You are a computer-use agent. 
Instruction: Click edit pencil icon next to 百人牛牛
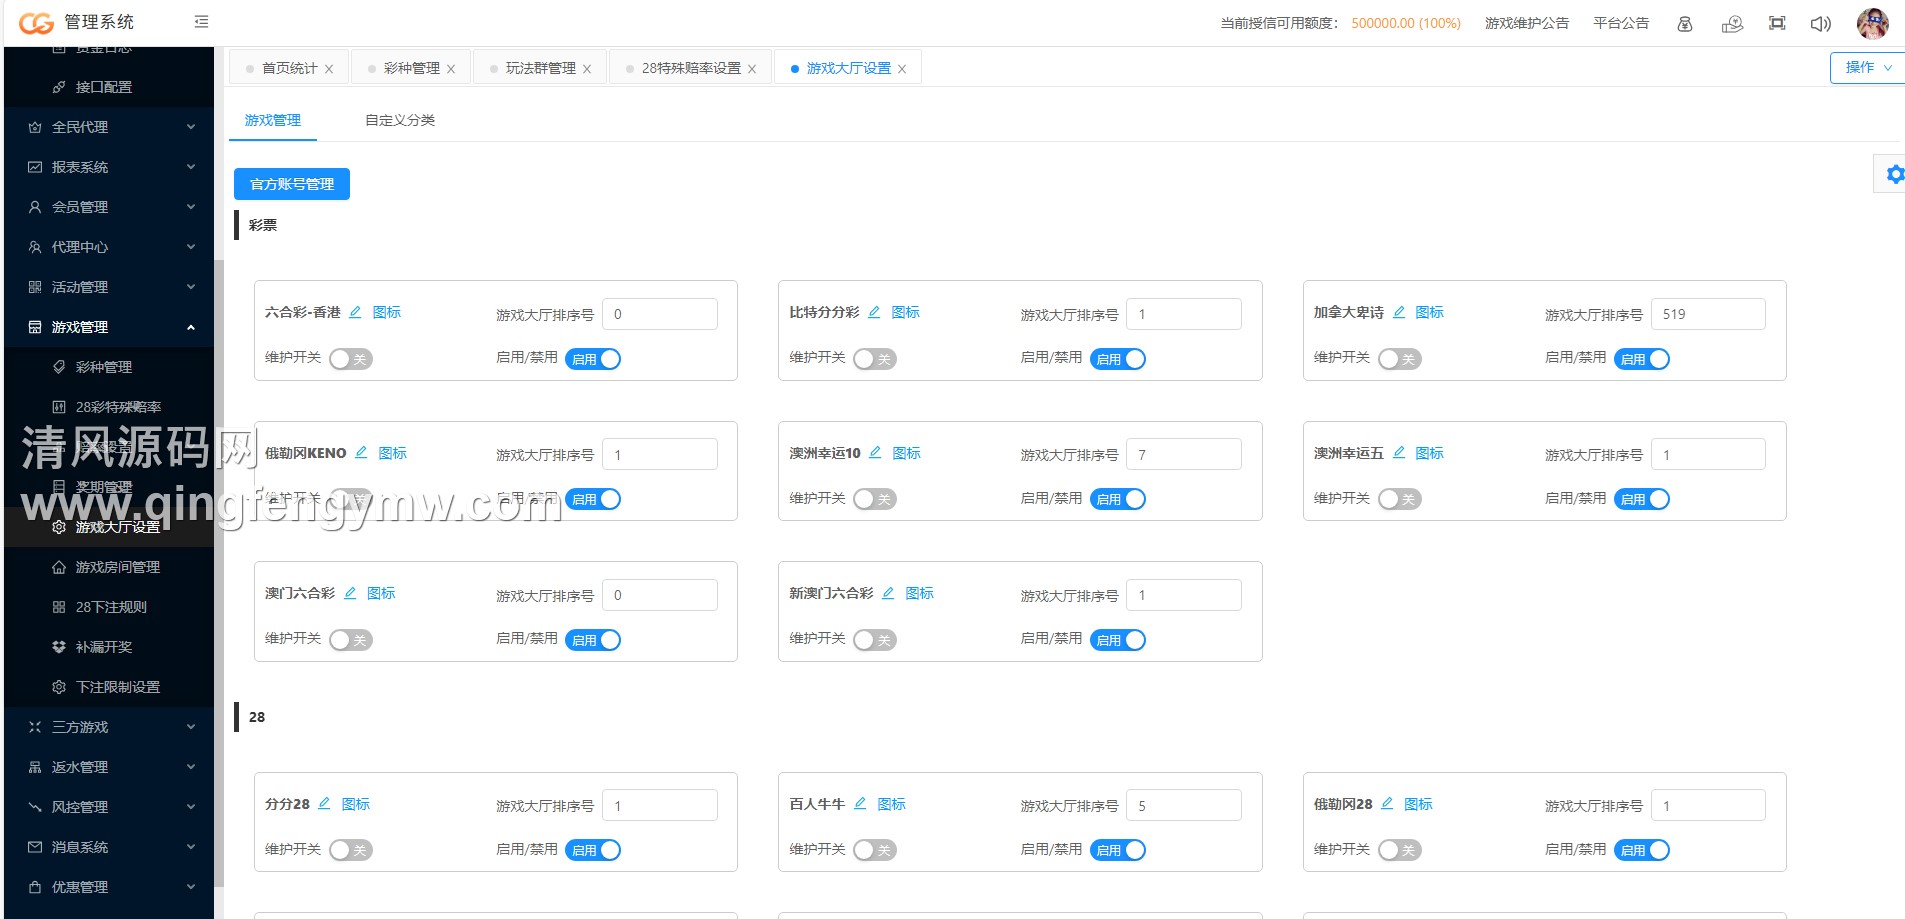860,804
